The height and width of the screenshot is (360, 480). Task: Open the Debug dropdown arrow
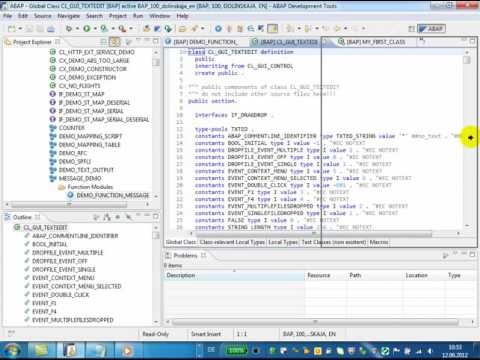click(x=77, y=29)
